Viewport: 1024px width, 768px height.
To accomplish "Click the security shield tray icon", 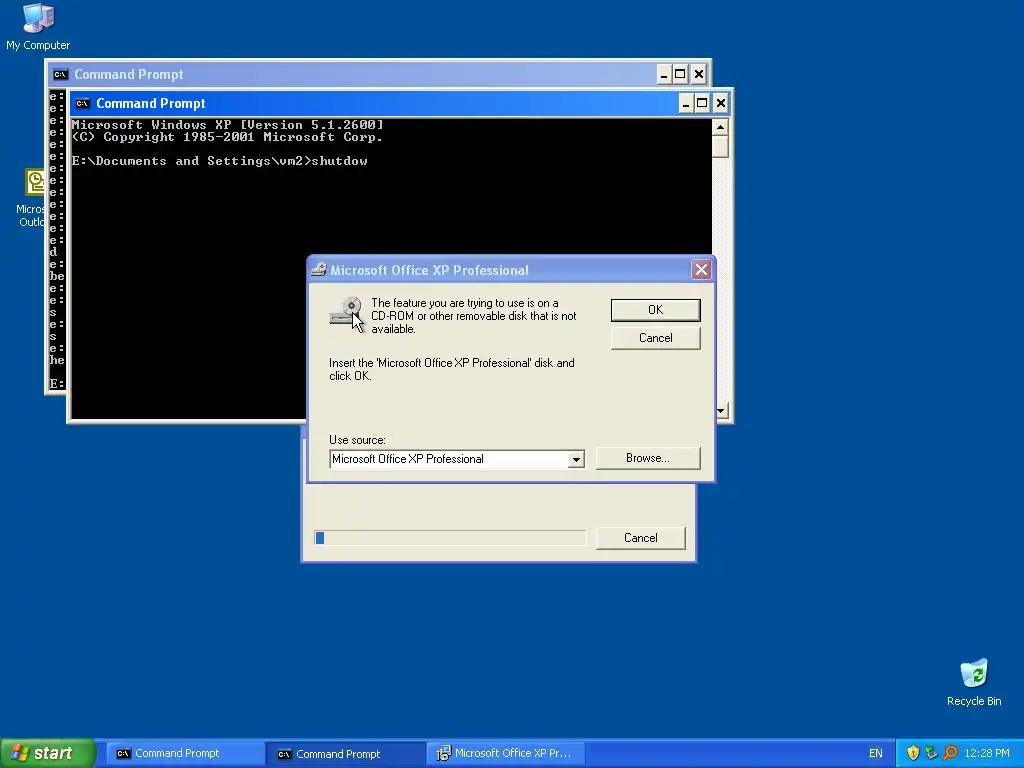I will point(913,753).
